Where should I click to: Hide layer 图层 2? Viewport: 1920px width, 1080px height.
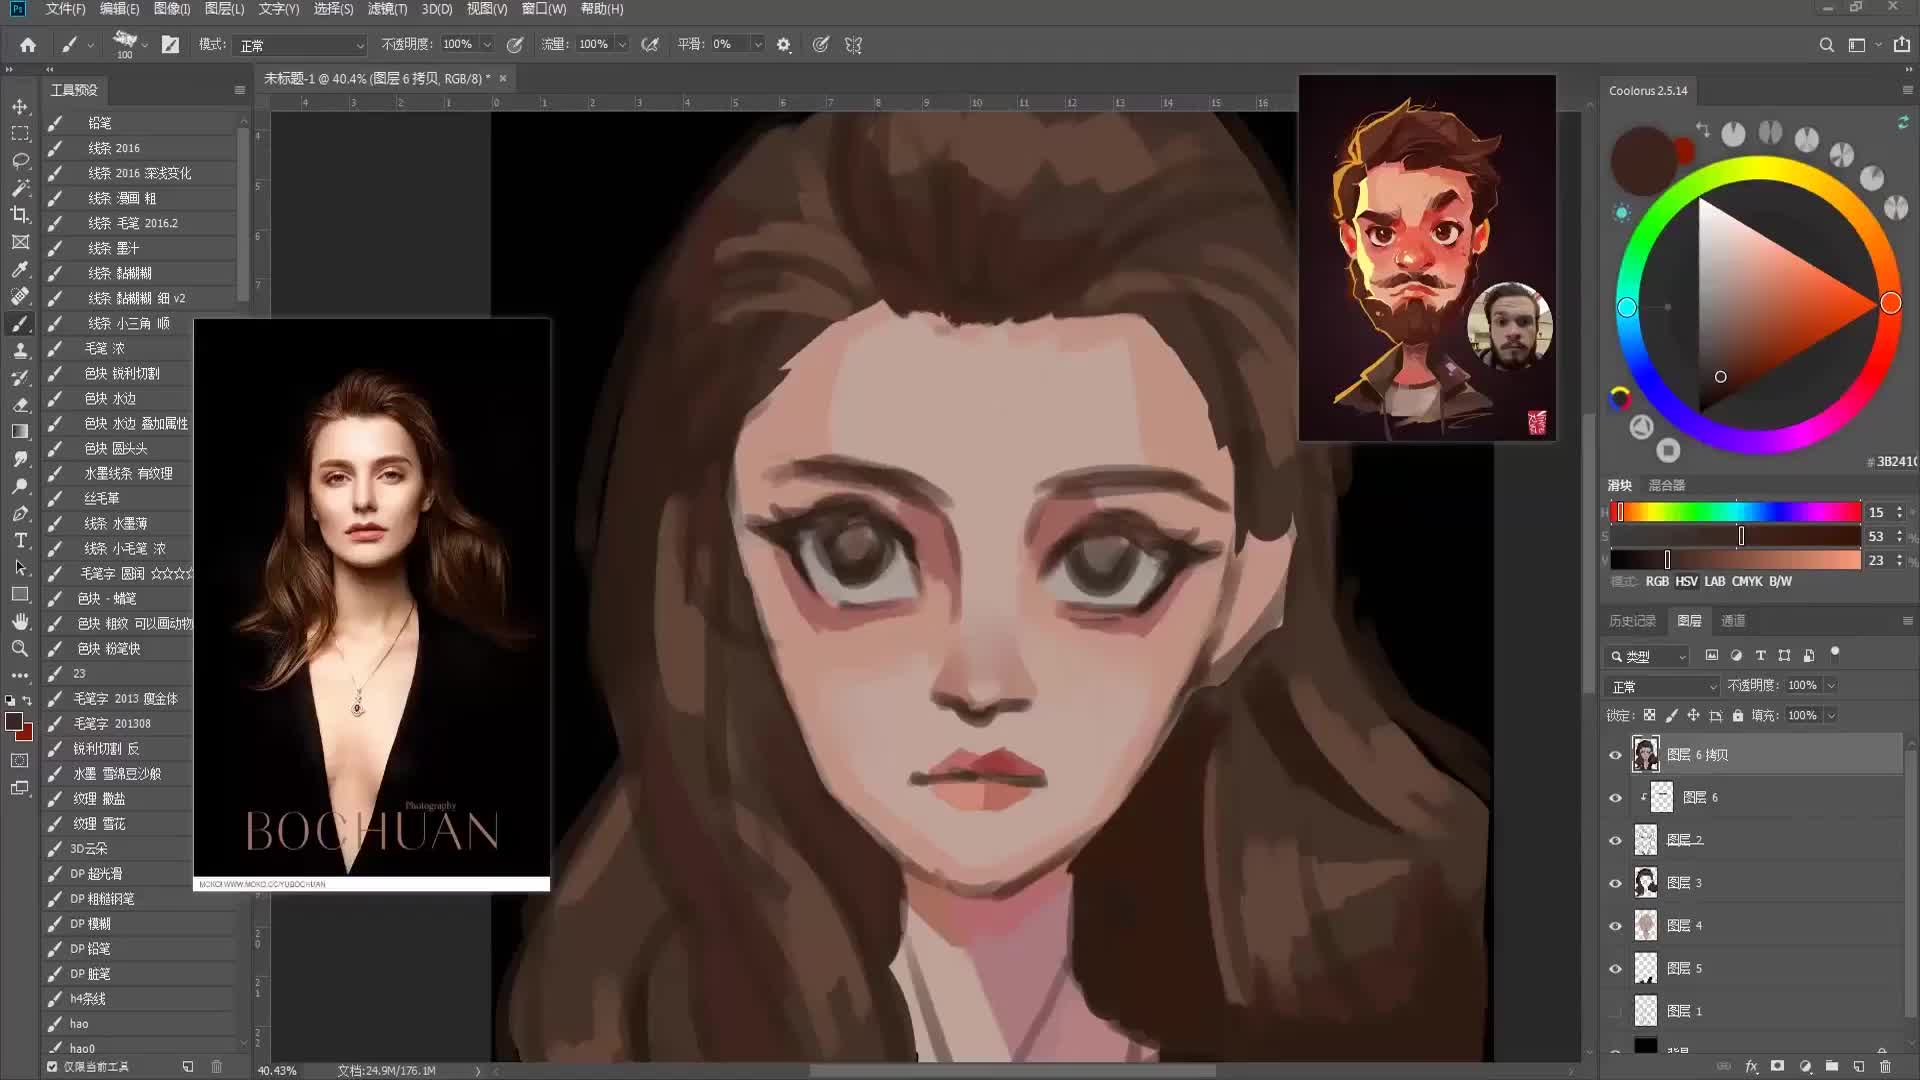pyautogui.click(x=1615, y=841)
